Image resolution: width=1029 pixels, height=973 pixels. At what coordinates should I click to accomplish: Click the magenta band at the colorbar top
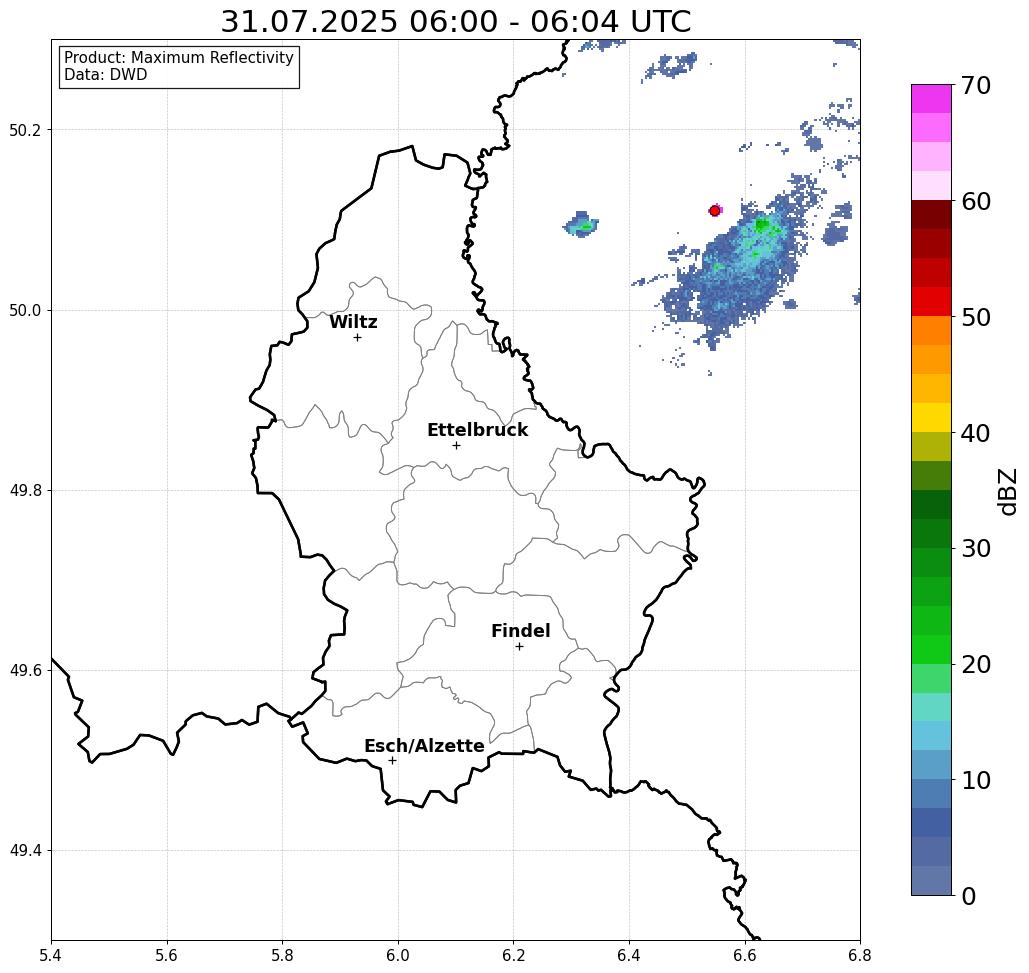931,99
